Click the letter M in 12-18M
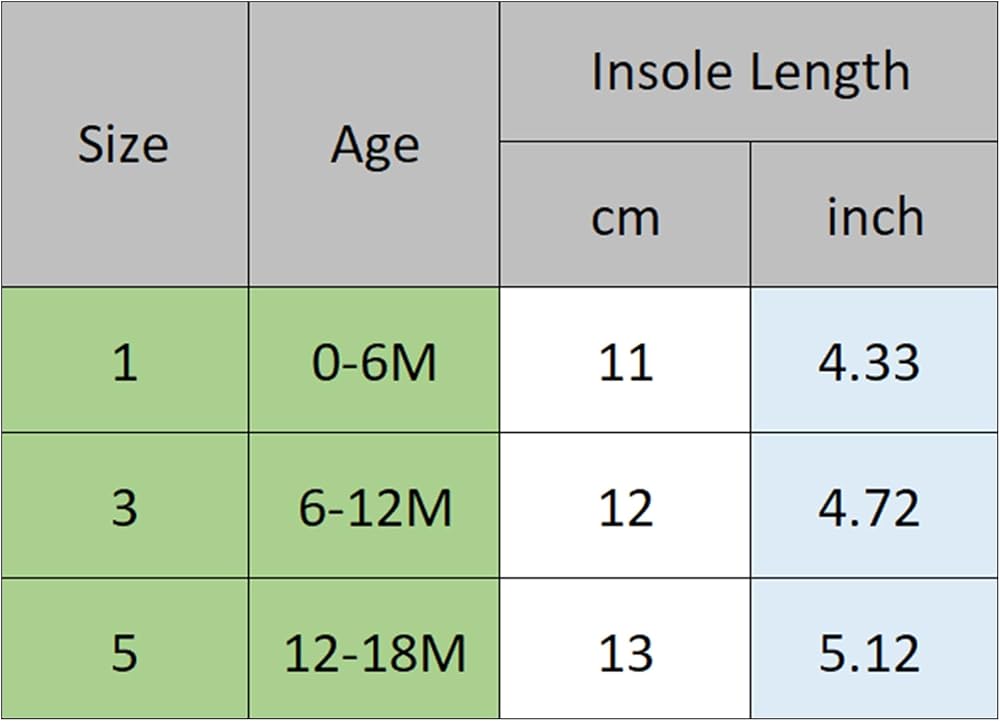Image resolution: width=1000 pixels, height=721 pixels. tap(441, 653)
